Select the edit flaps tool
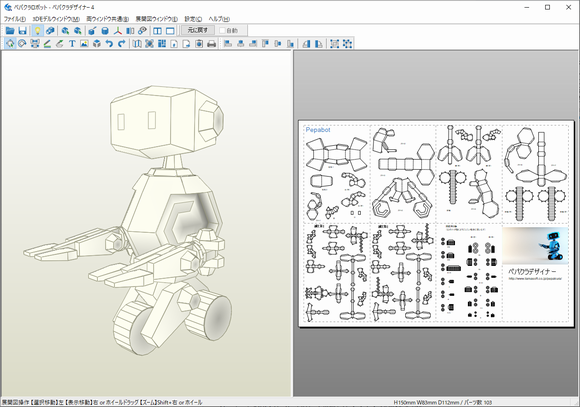This screenshot has width=580, height=407. click(x=60, y=44)
